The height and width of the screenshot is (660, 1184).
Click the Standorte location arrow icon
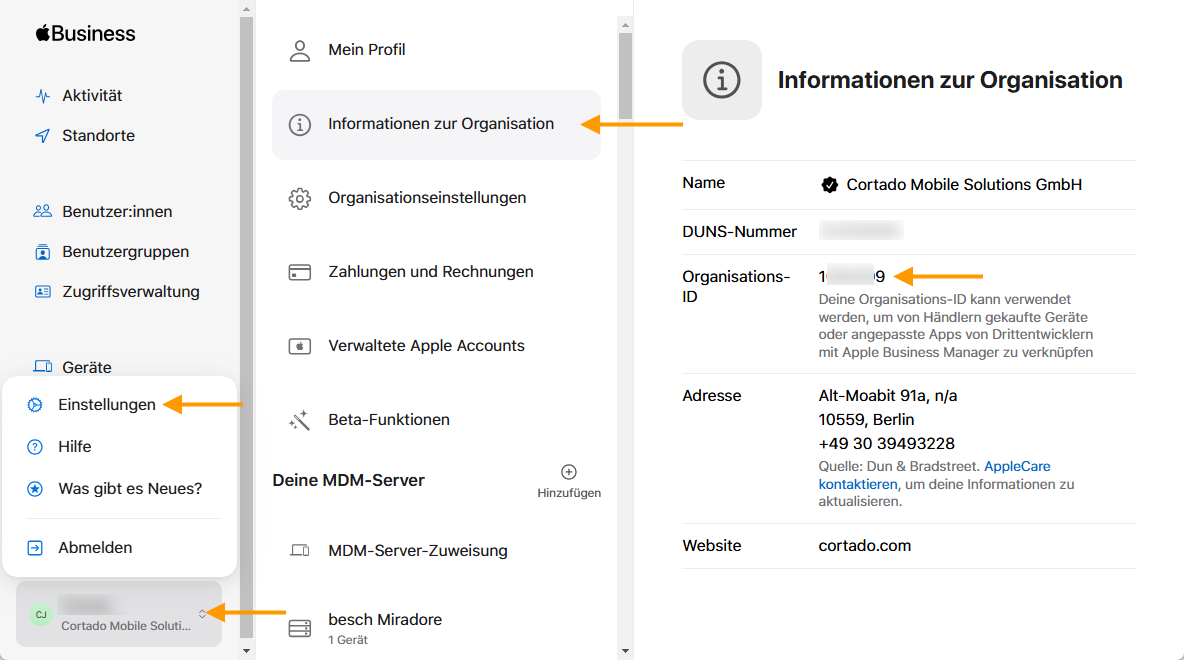42,136
